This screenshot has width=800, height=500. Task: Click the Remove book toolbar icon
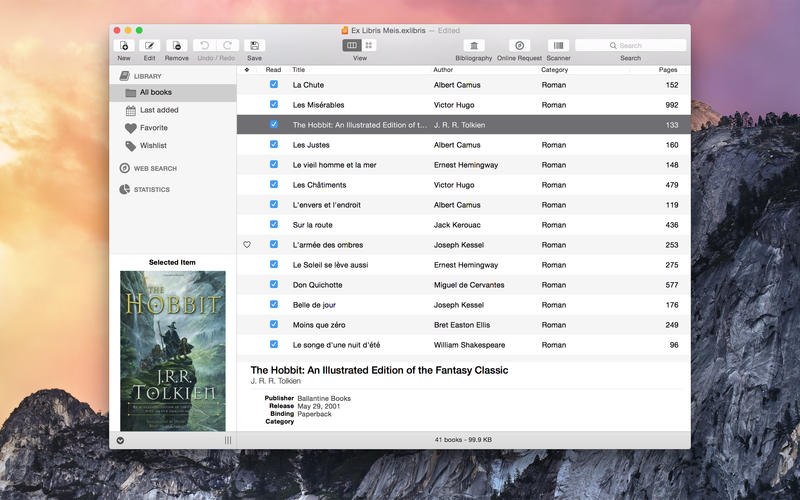coord(176,45)
